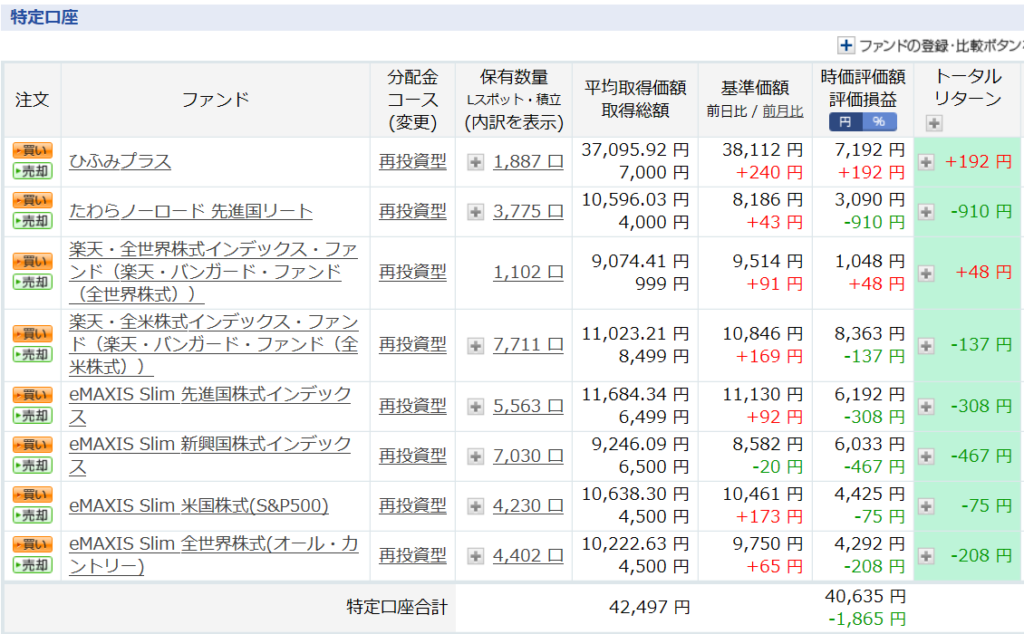Image resolution: width=1024 pixels, height=634 pixels.
Task: Expand holdings breakdown plus for eMAXIS Slim 全世界株式(オール・カントリー)
Action: (475, 556)
